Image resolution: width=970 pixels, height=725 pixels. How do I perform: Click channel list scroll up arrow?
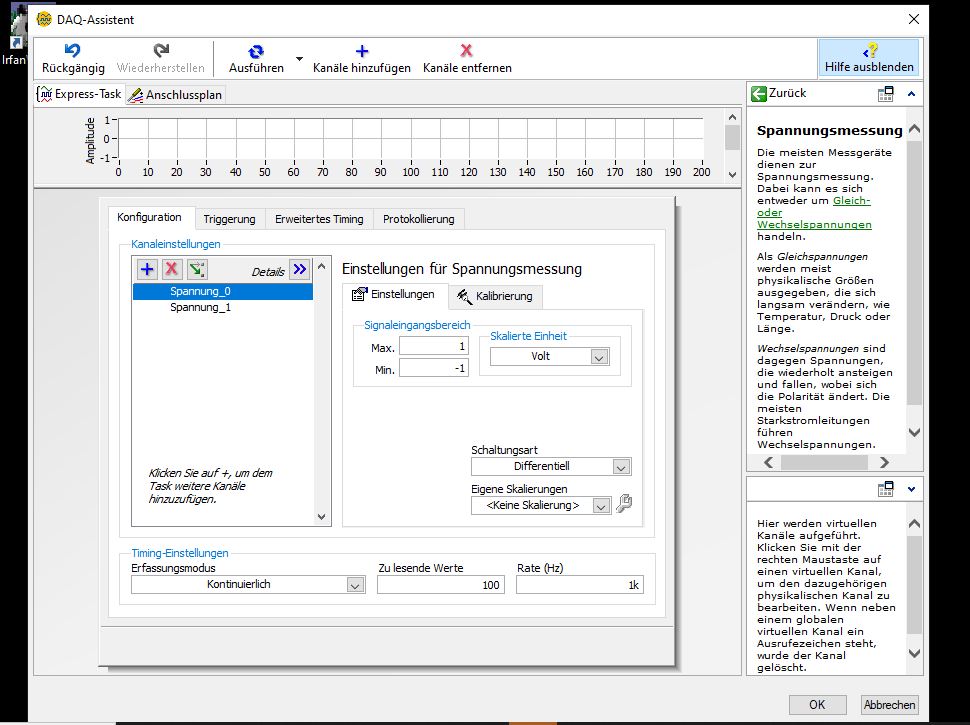(322, 267)
